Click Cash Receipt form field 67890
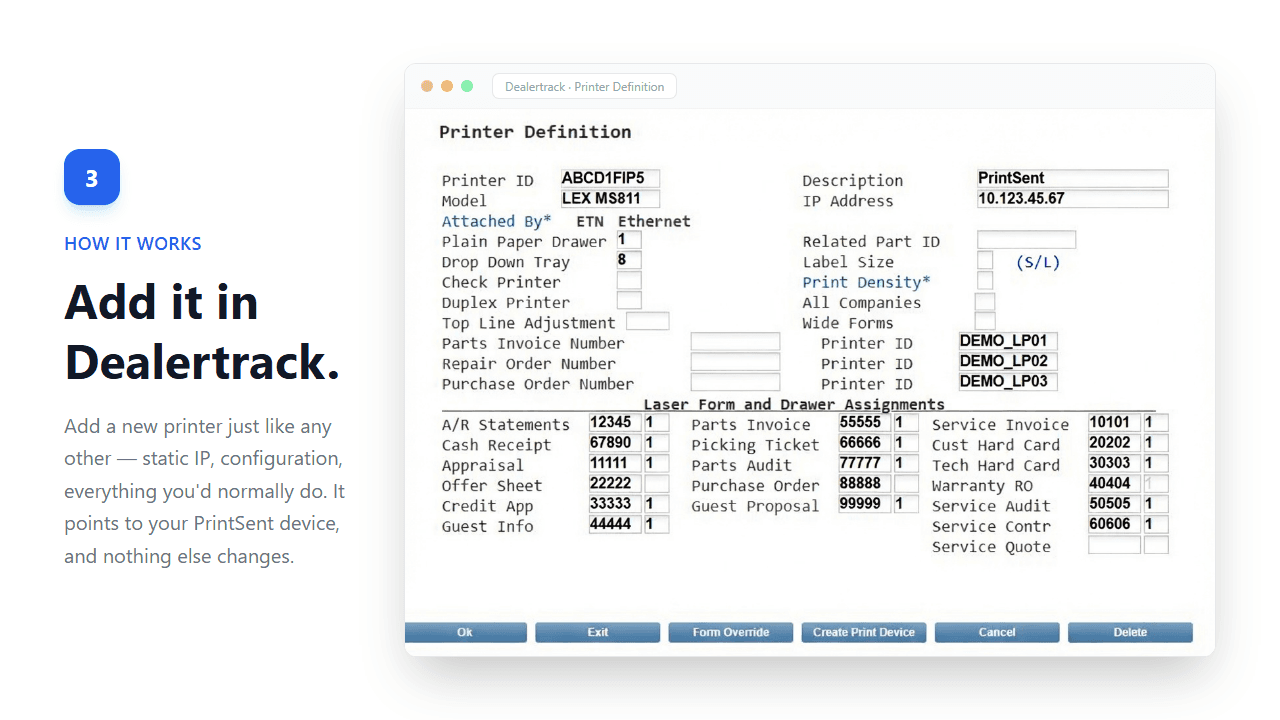Screen dimensions: 1280x720 (x=615, y=443)
